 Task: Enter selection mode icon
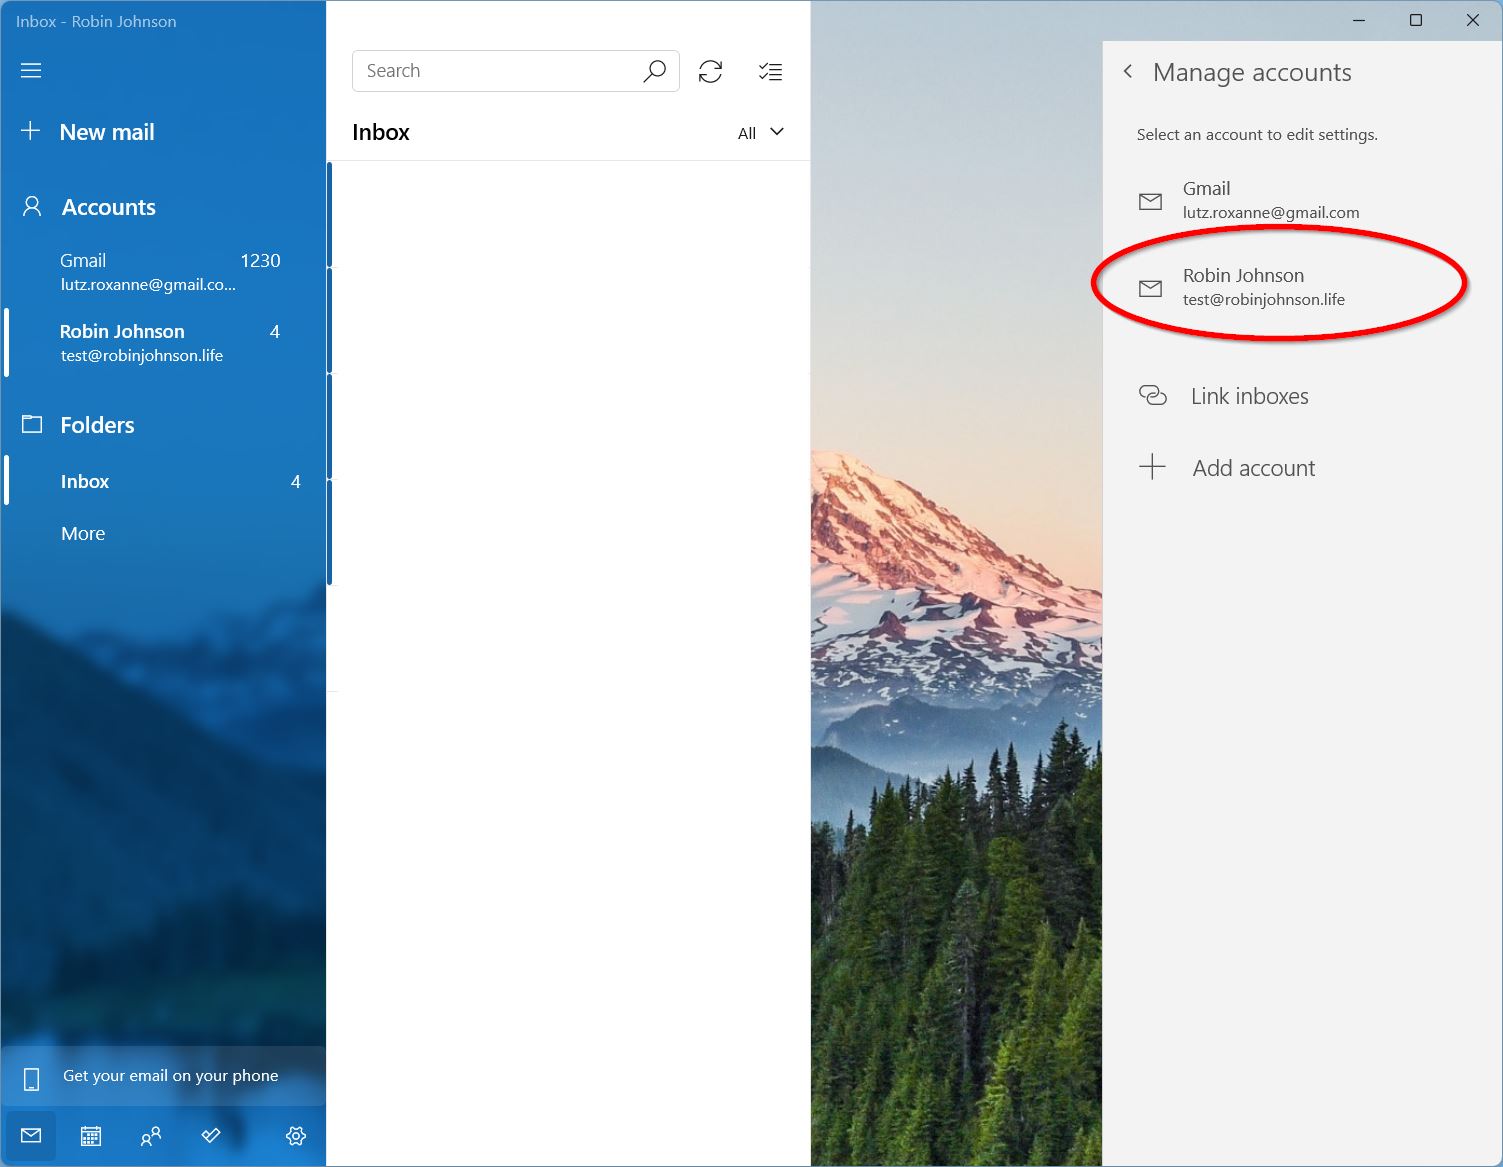click(770, 71)
